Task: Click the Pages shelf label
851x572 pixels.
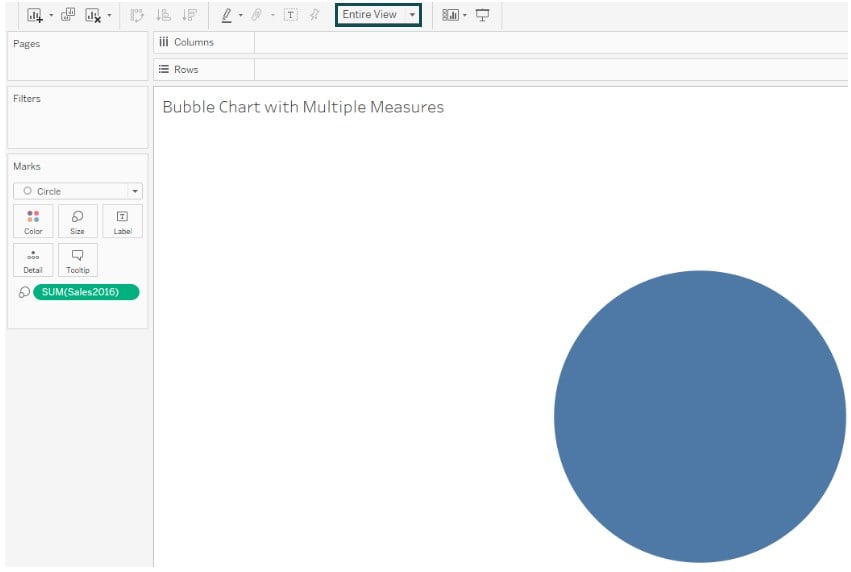Action: tap(27, 43)
